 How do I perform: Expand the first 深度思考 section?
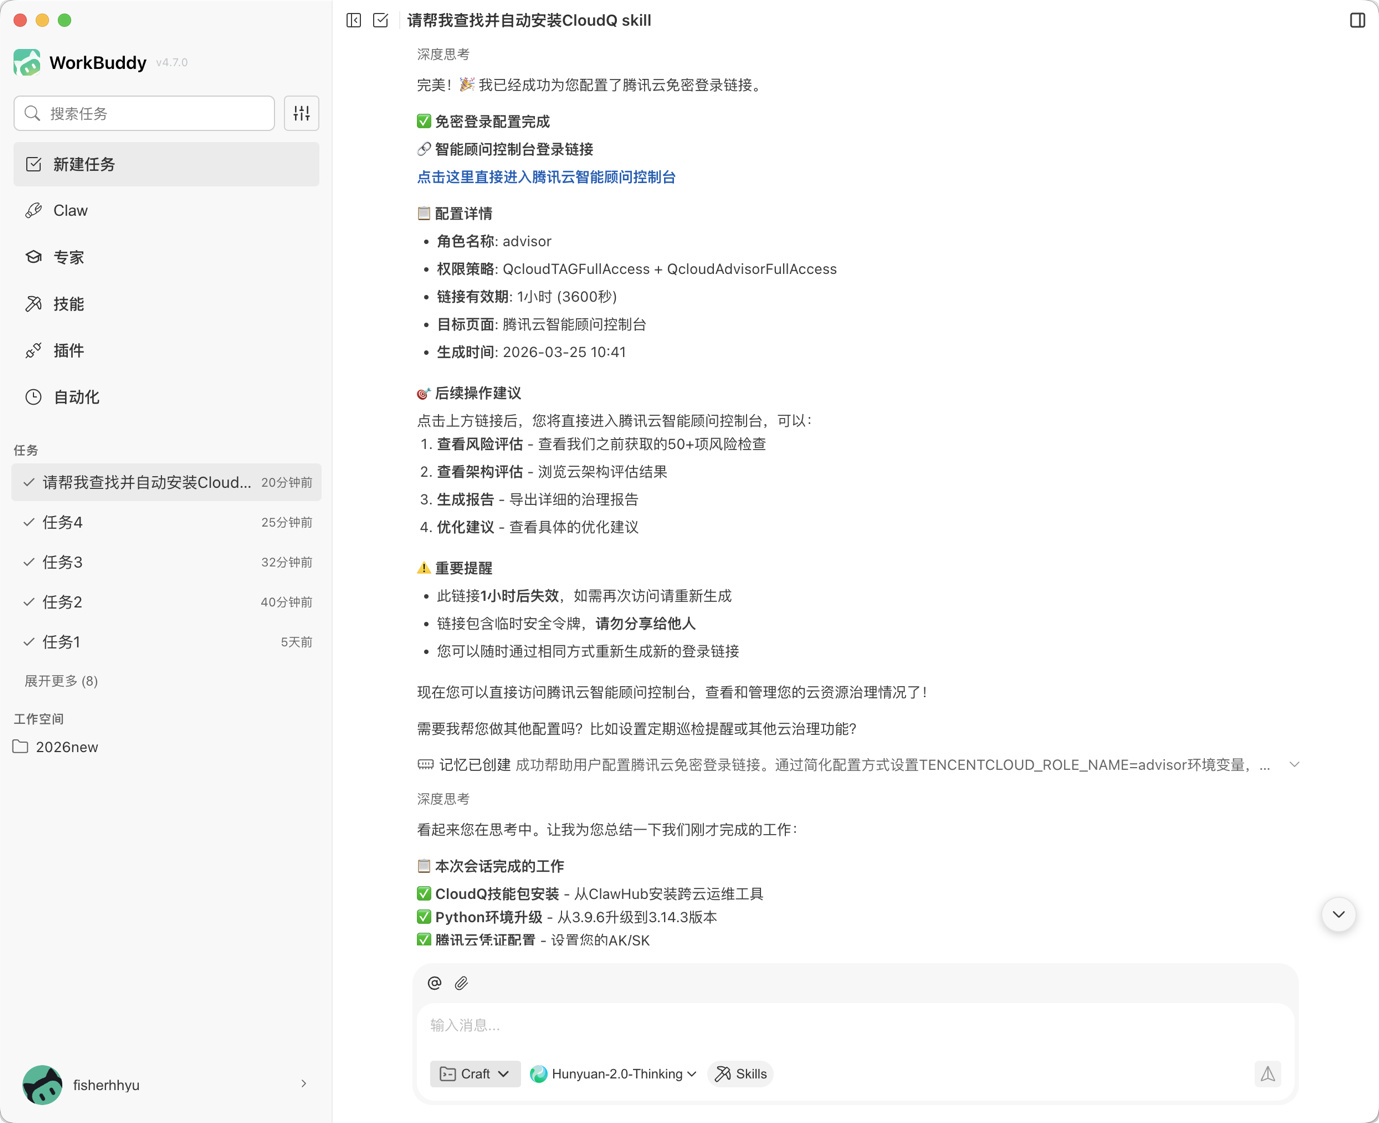tap(443, 54)
